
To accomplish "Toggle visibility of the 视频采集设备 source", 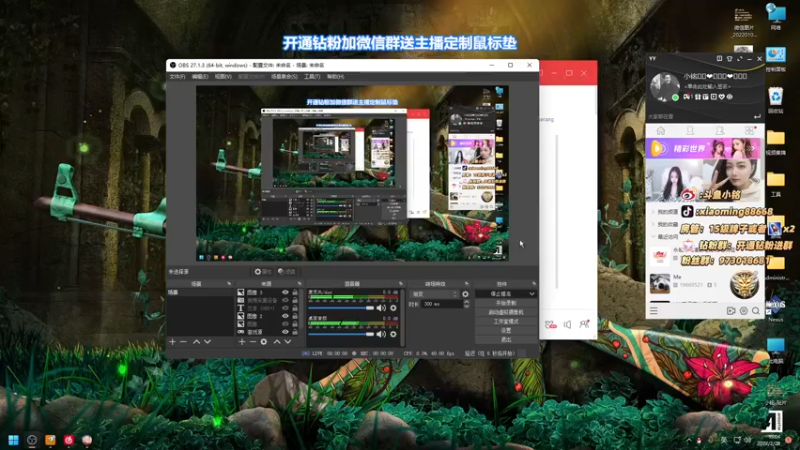I will (285, 300).
